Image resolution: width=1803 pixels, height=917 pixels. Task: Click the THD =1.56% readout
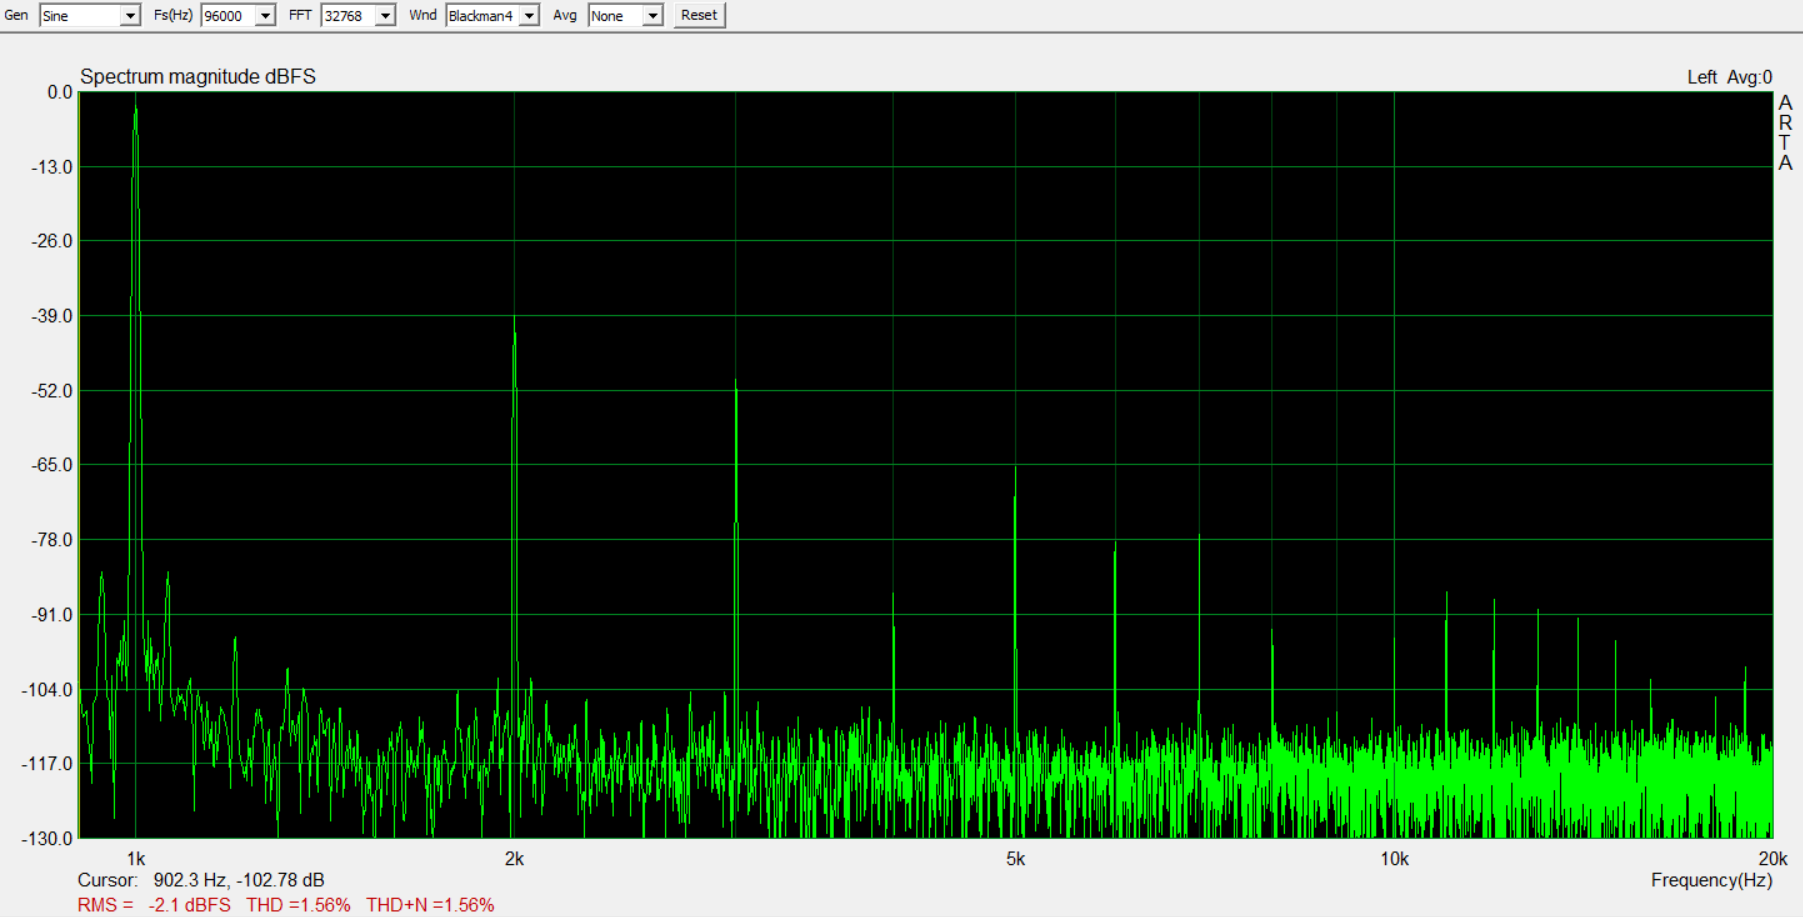click(x=298, y=905)
